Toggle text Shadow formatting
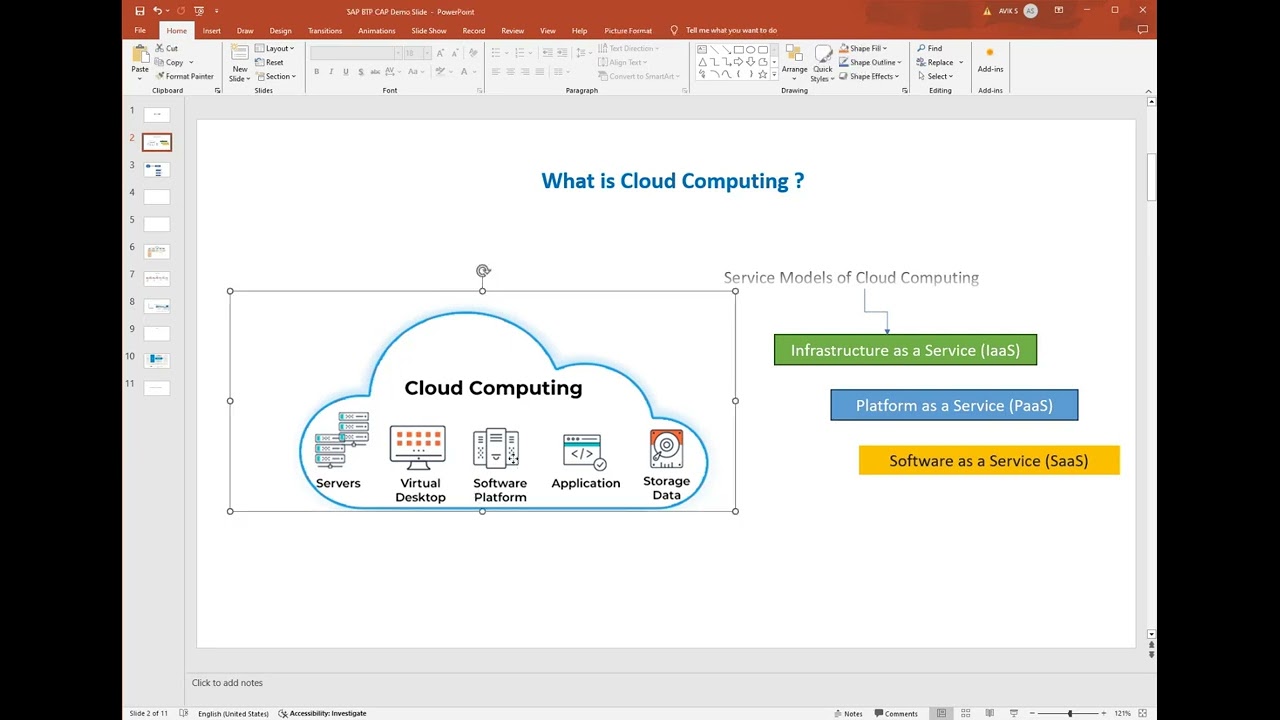 (x=360, y=72)
